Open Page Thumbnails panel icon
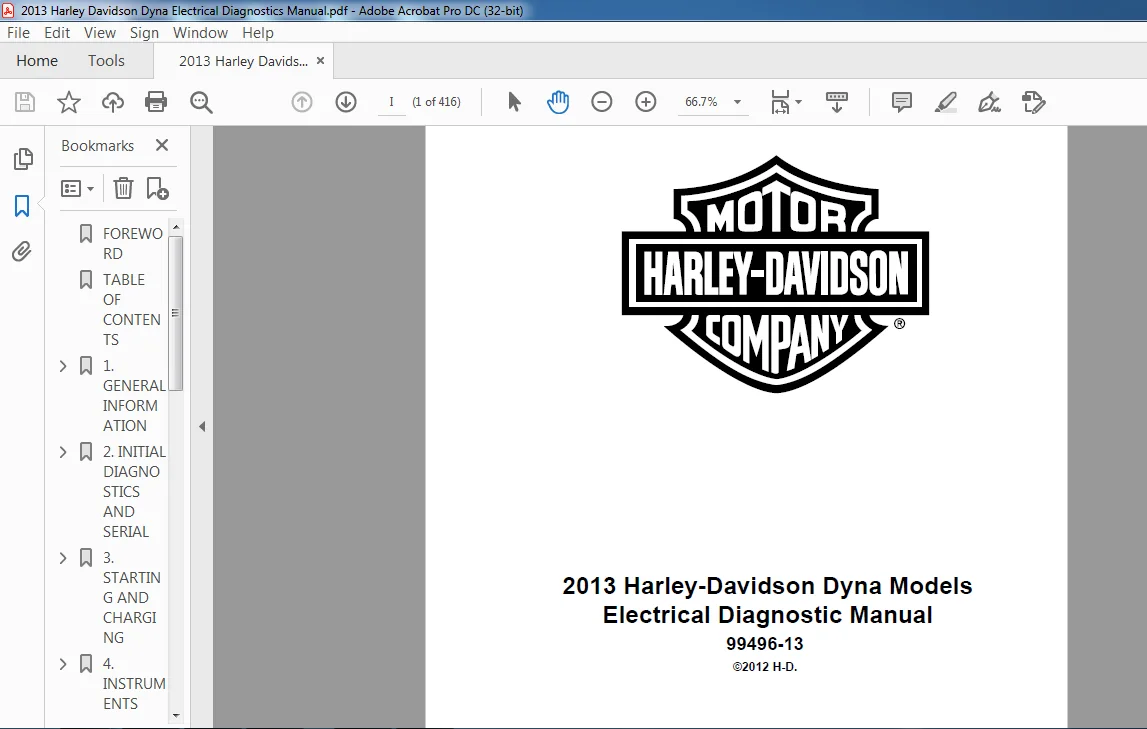Viewport: 1147px width, 729px height. coord(23,159)
